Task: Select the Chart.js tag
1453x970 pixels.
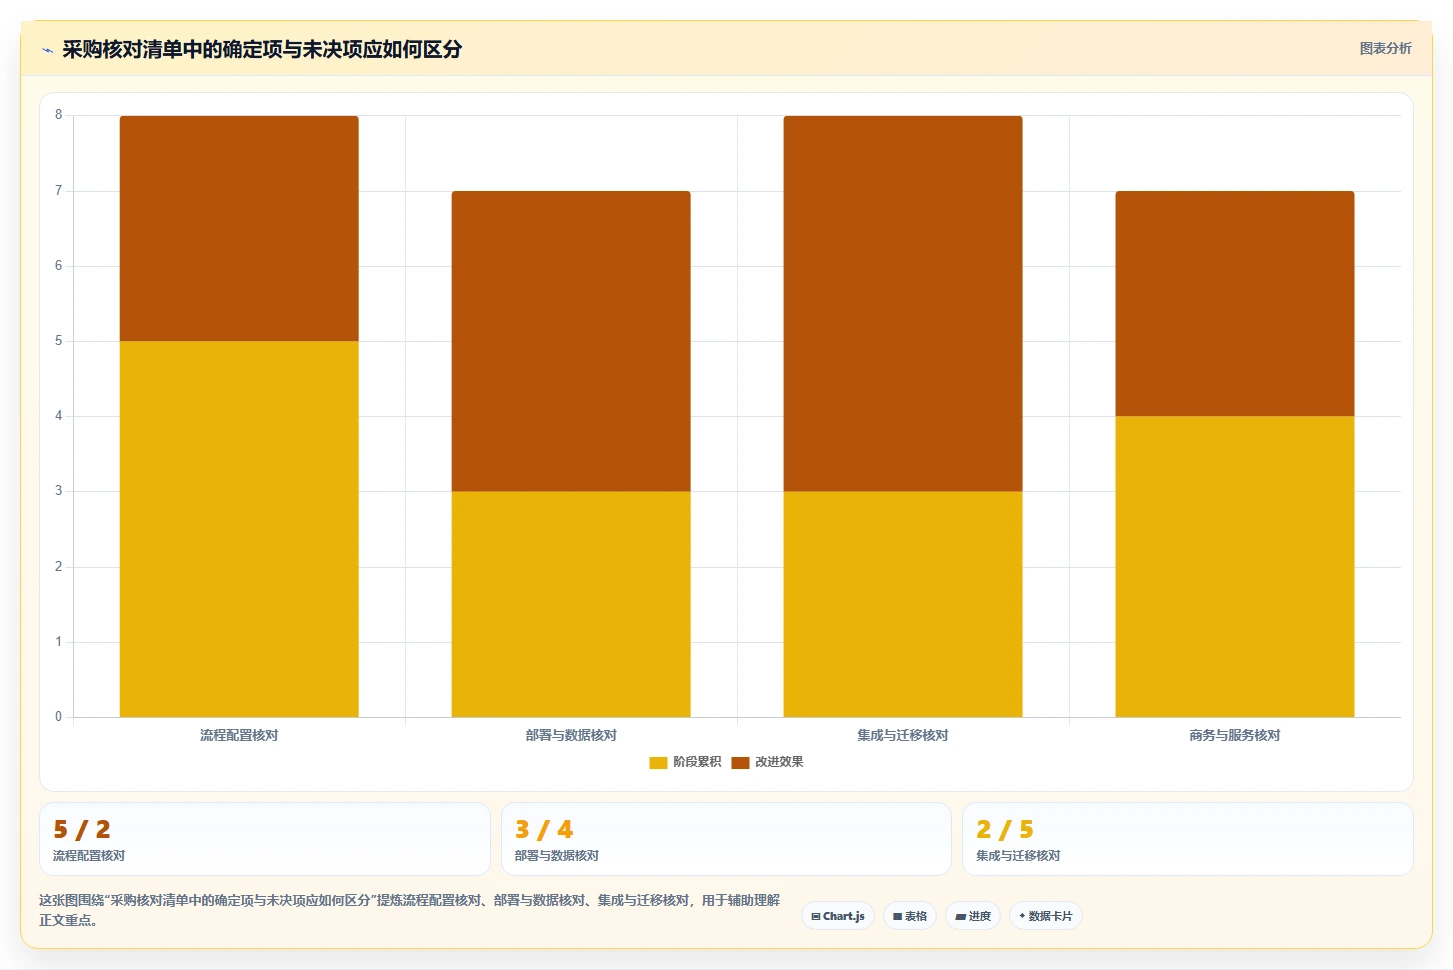Action: tap(838, 916)
